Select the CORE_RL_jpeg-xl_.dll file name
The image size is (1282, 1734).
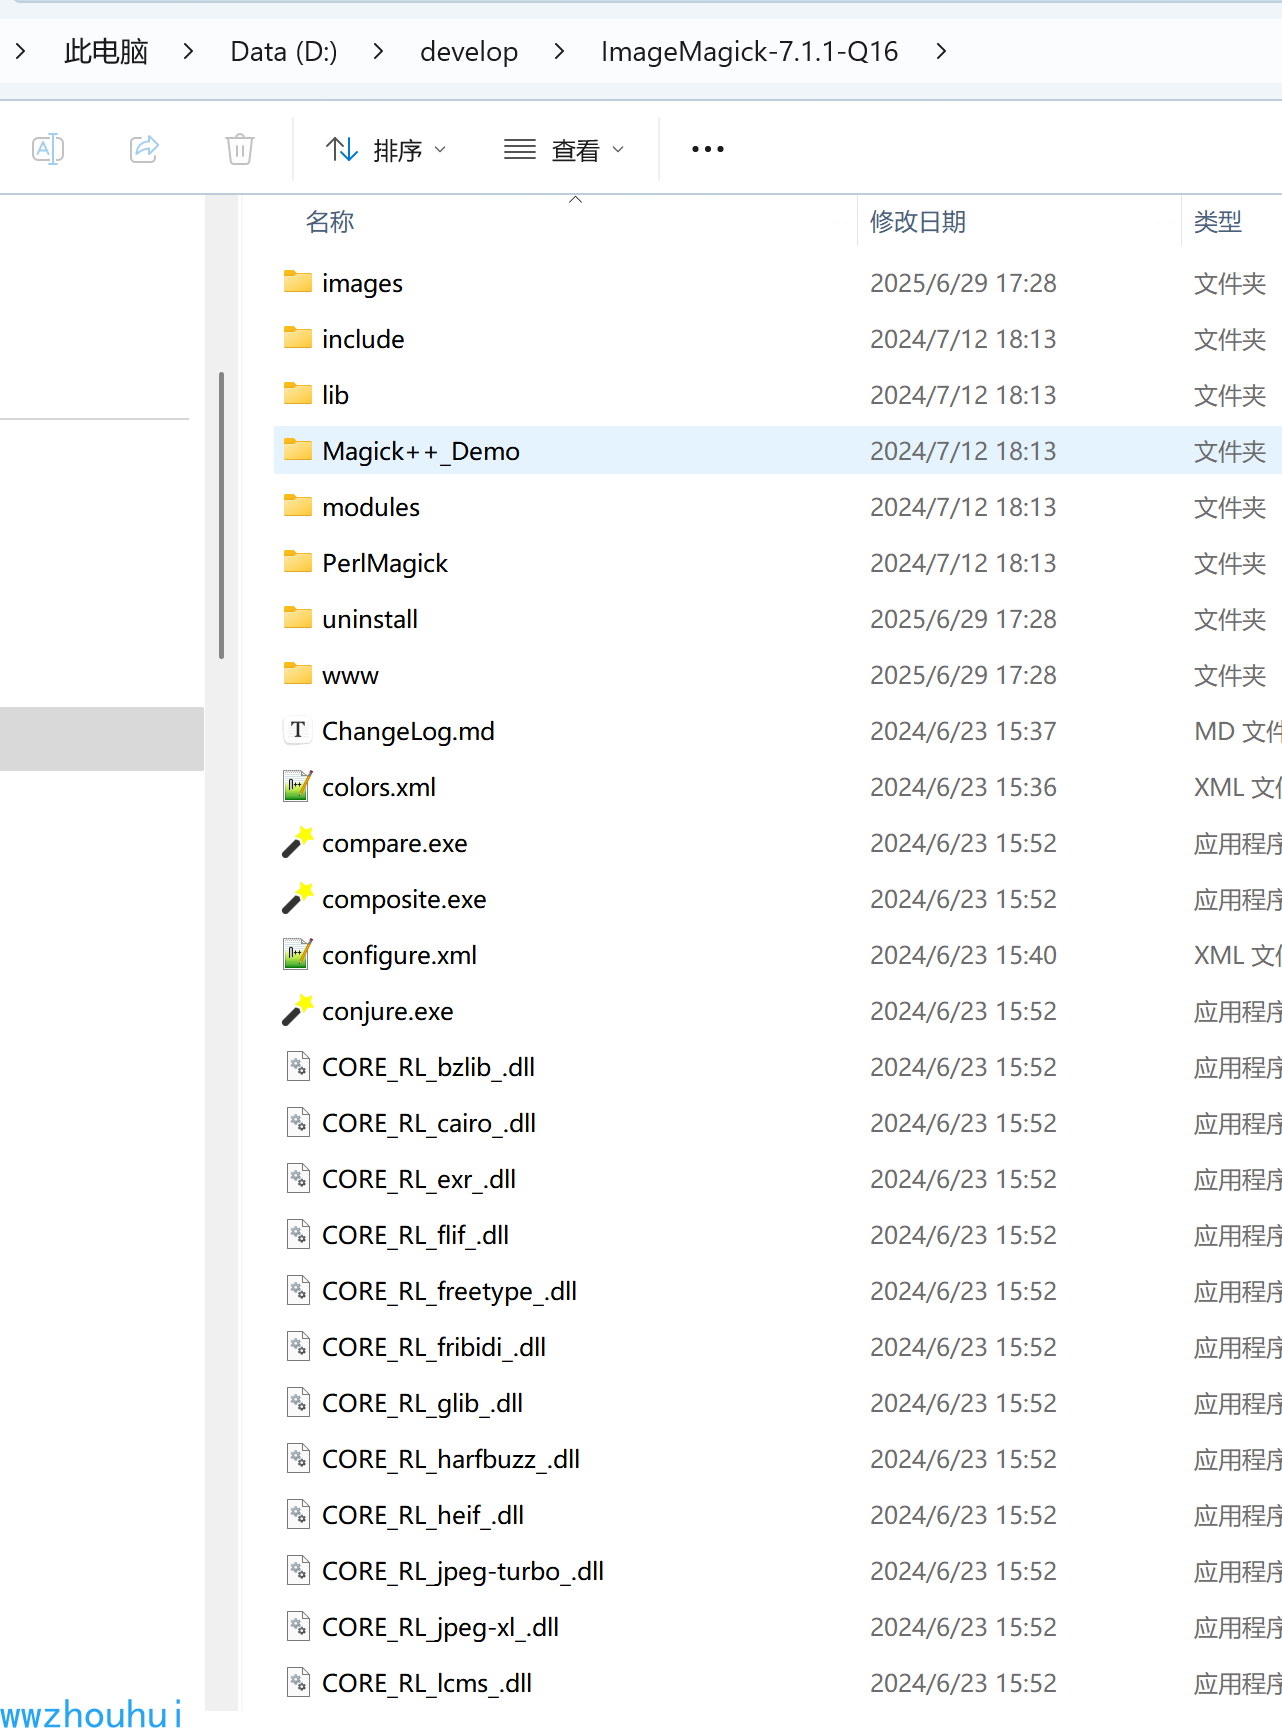point(440,1627)
